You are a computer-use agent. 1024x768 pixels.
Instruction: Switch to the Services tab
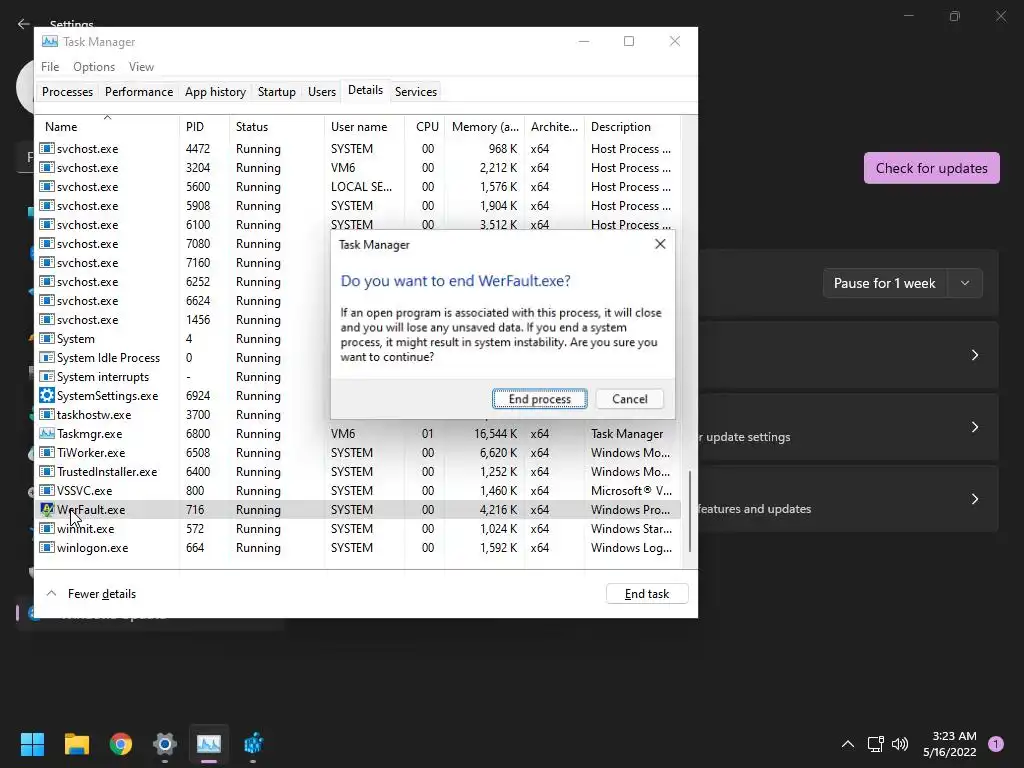415,91
